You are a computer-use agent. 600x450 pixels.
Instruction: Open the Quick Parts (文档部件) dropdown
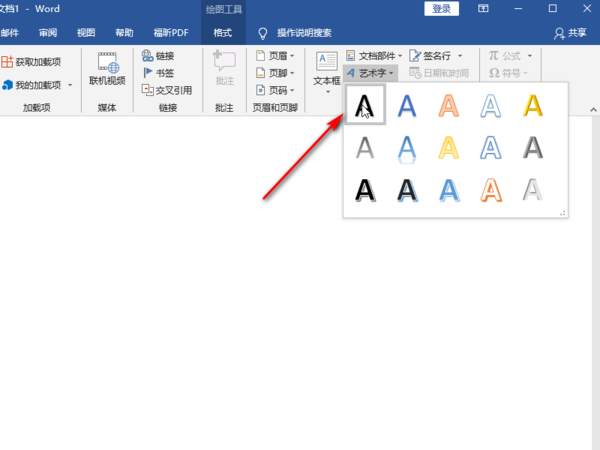click(374, 56)
